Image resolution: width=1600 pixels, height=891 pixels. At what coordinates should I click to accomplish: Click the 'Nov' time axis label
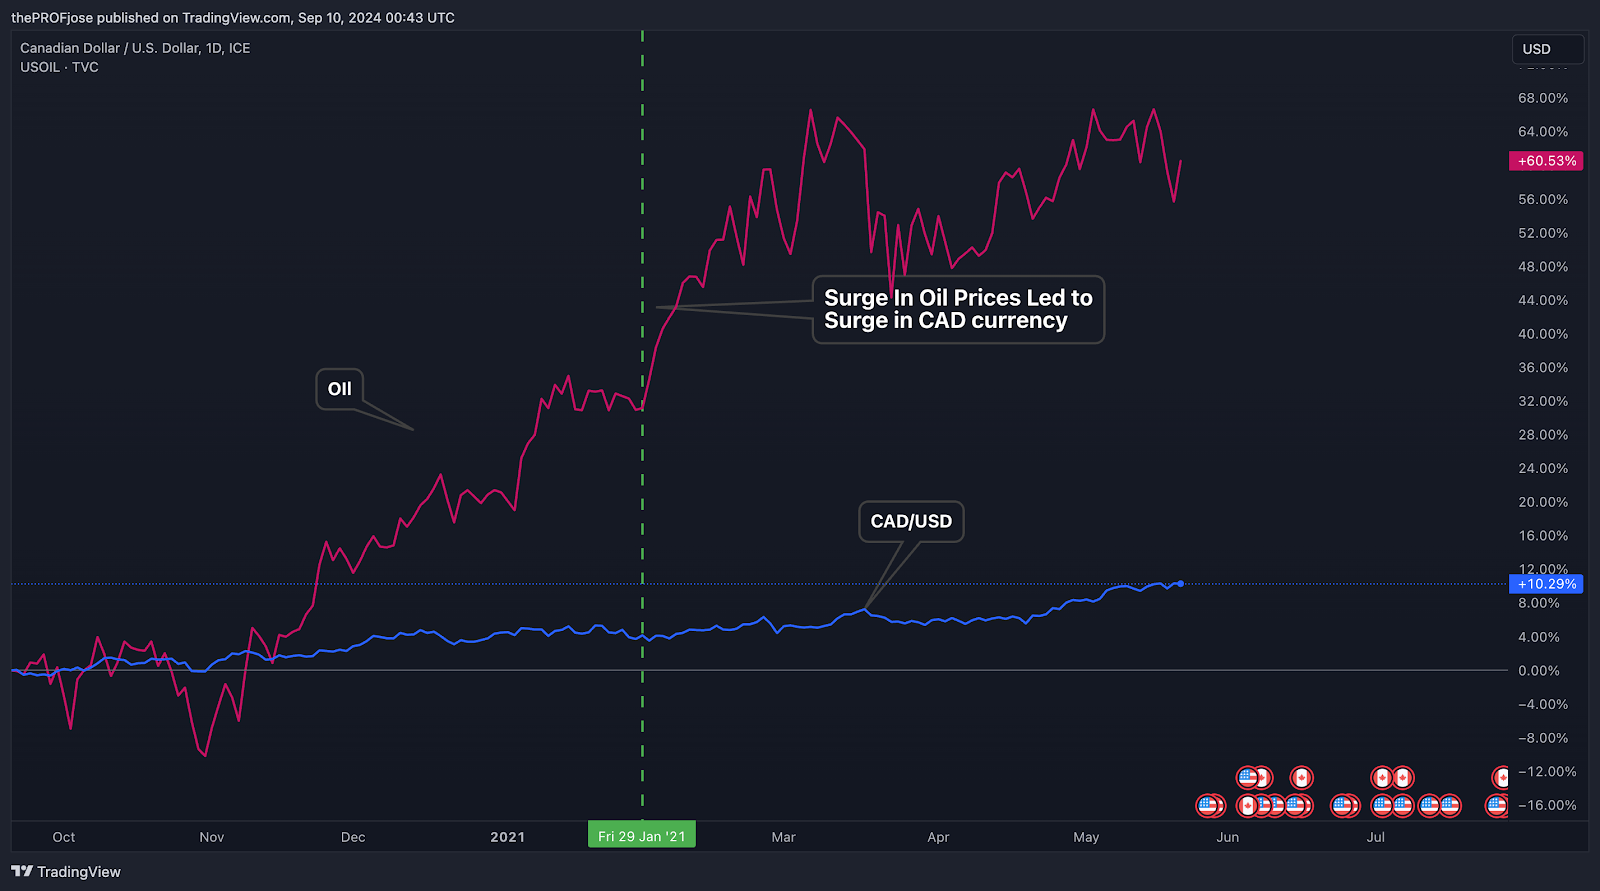[x=212, y=837]
